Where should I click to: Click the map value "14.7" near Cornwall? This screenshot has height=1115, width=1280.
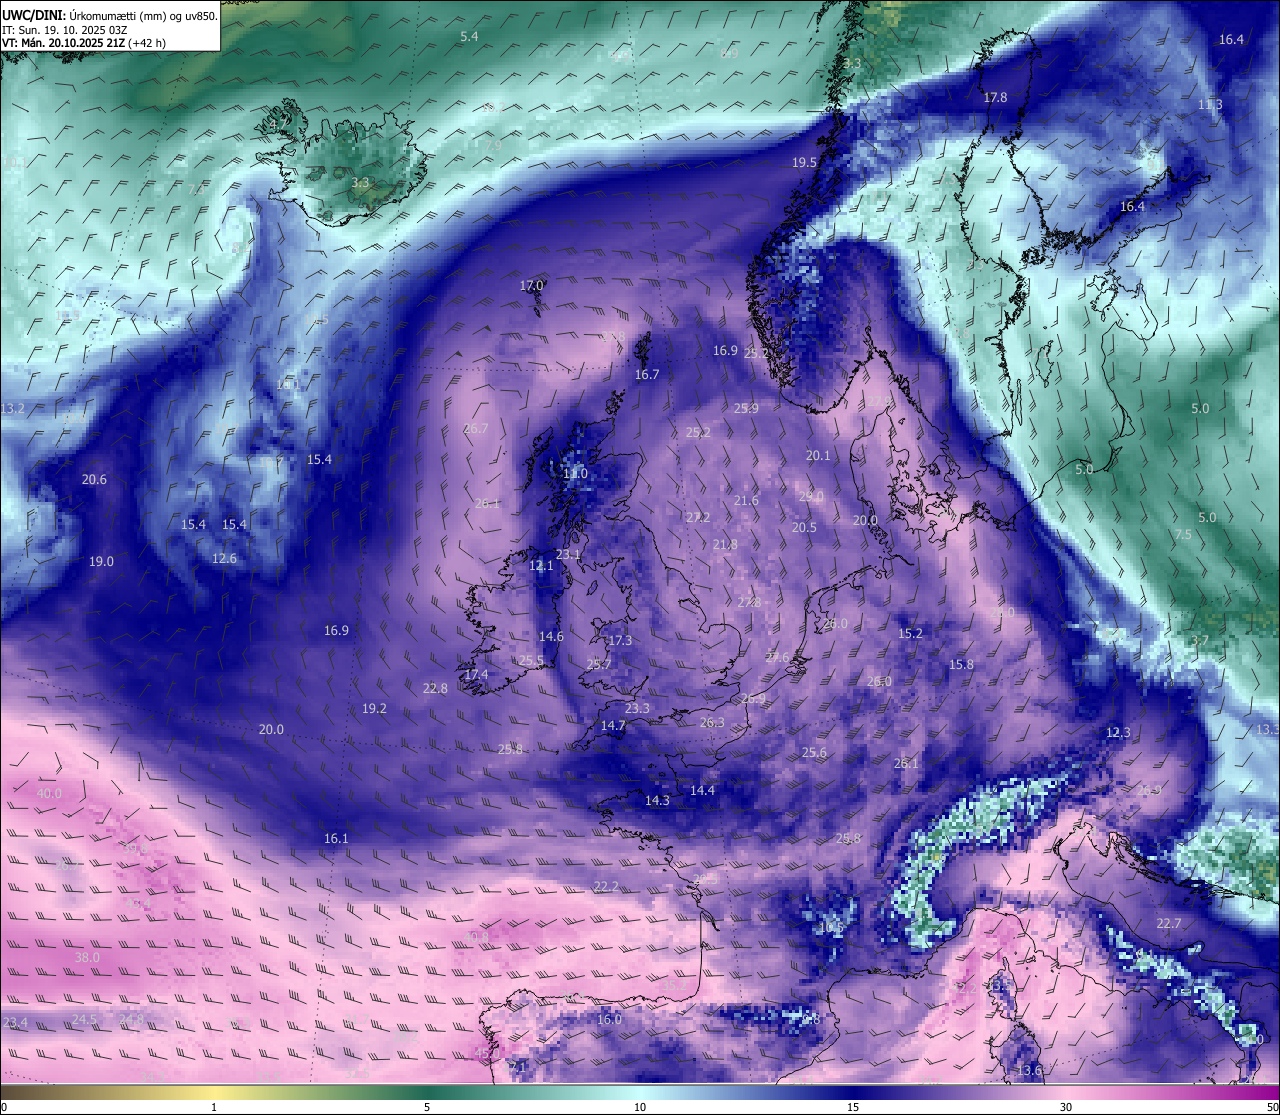613,726
